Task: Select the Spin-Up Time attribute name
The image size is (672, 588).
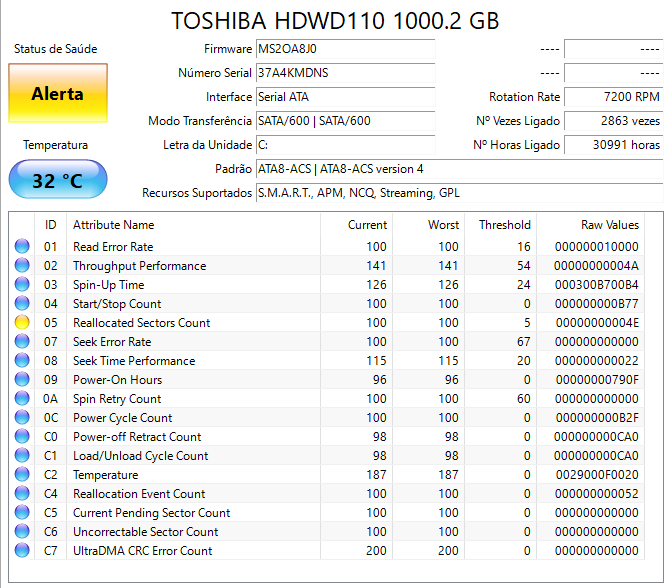Action: click(109, 285)
